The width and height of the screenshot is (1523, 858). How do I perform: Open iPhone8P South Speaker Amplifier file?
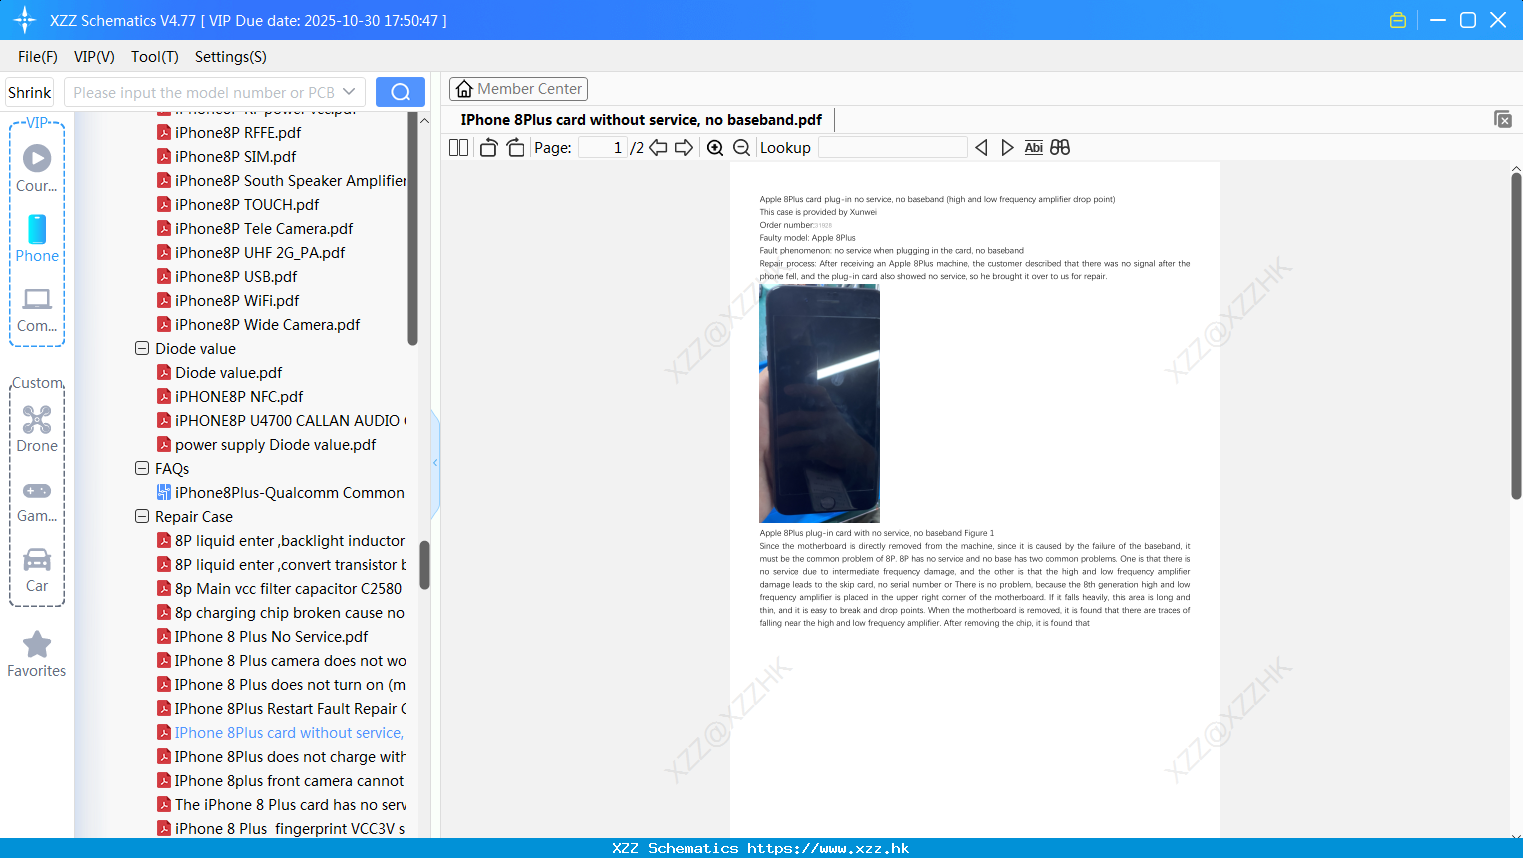pyautogui.click(x=290, y=180)
